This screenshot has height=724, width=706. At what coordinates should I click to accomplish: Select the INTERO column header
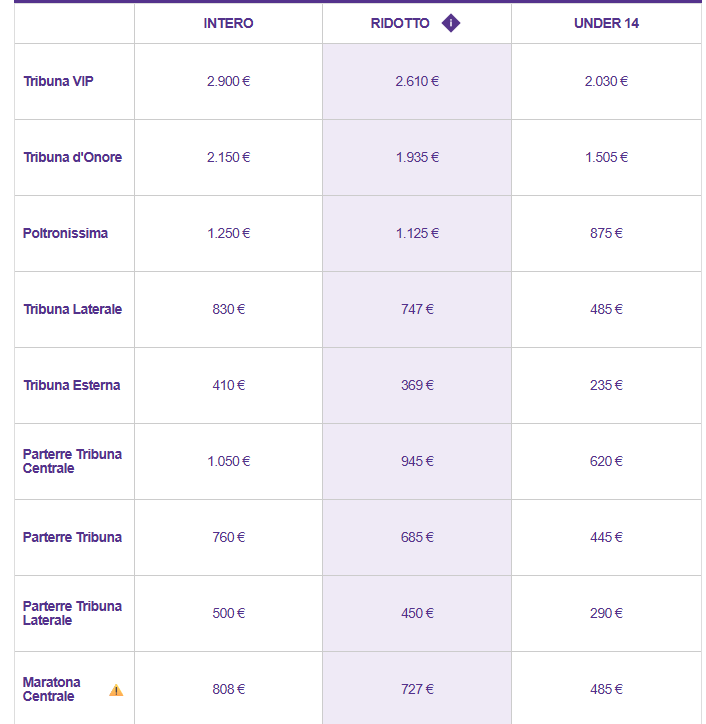pyautogui.click(x=228, y=23)
